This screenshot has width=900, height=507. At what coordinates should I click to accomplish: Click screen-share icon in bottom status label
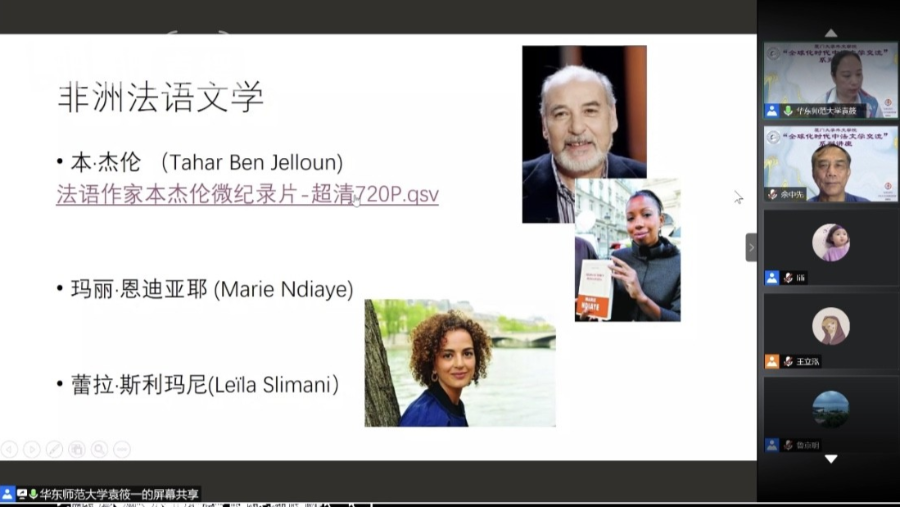click(x=22, y=494)
